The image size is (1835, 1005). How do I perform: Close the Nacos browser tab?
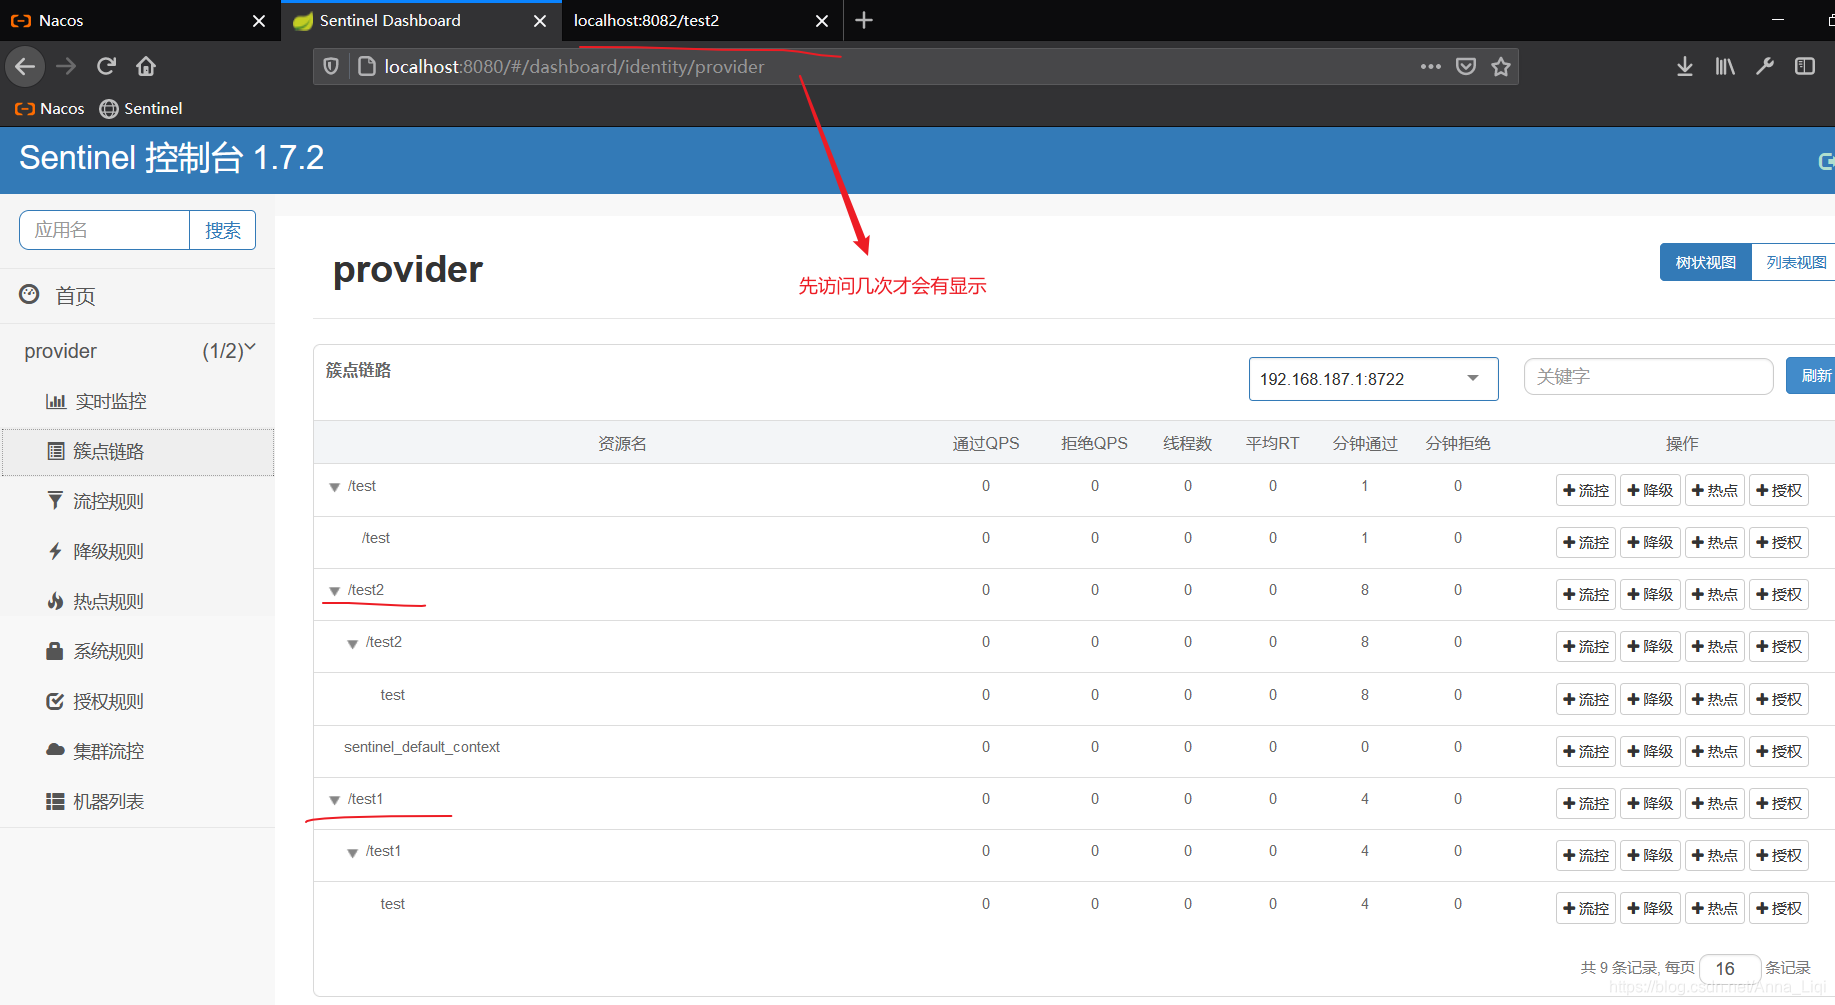click(259, 21)
